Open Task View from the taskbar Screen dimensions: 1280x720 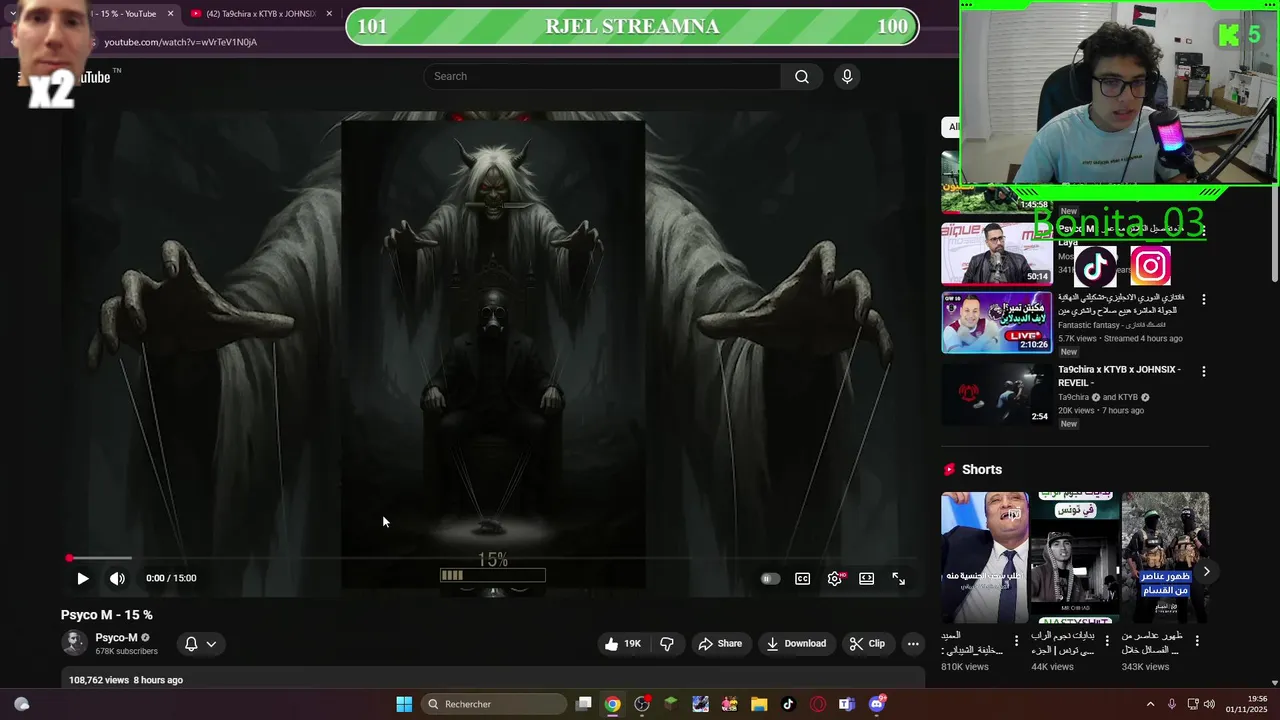[584, 704]
